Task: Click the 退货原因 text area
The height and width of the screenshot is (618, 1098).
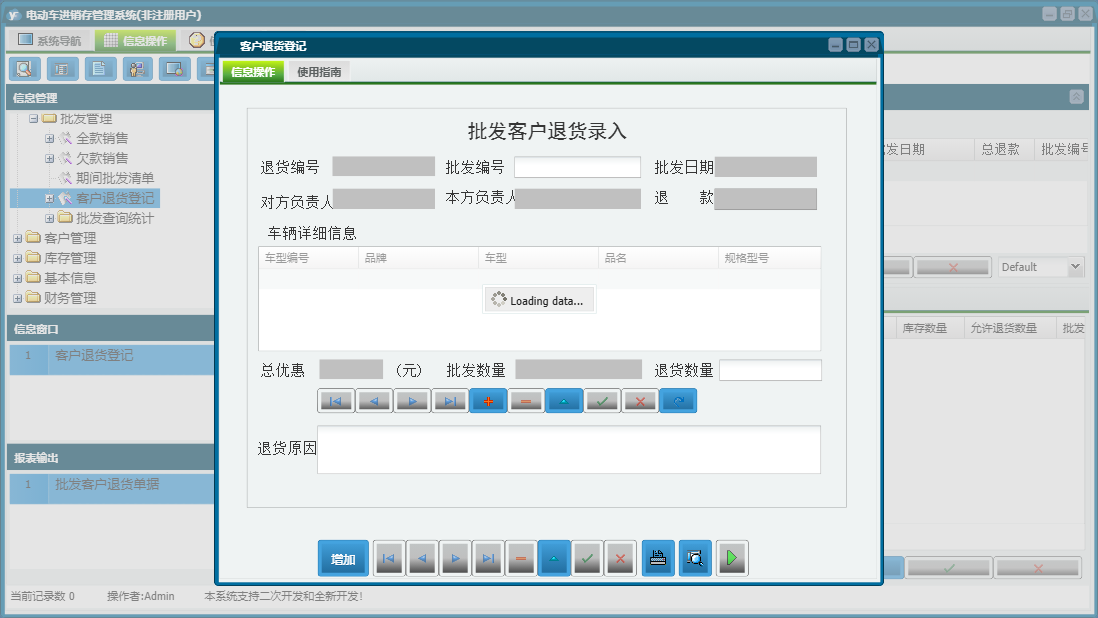Action: (569, 449)
